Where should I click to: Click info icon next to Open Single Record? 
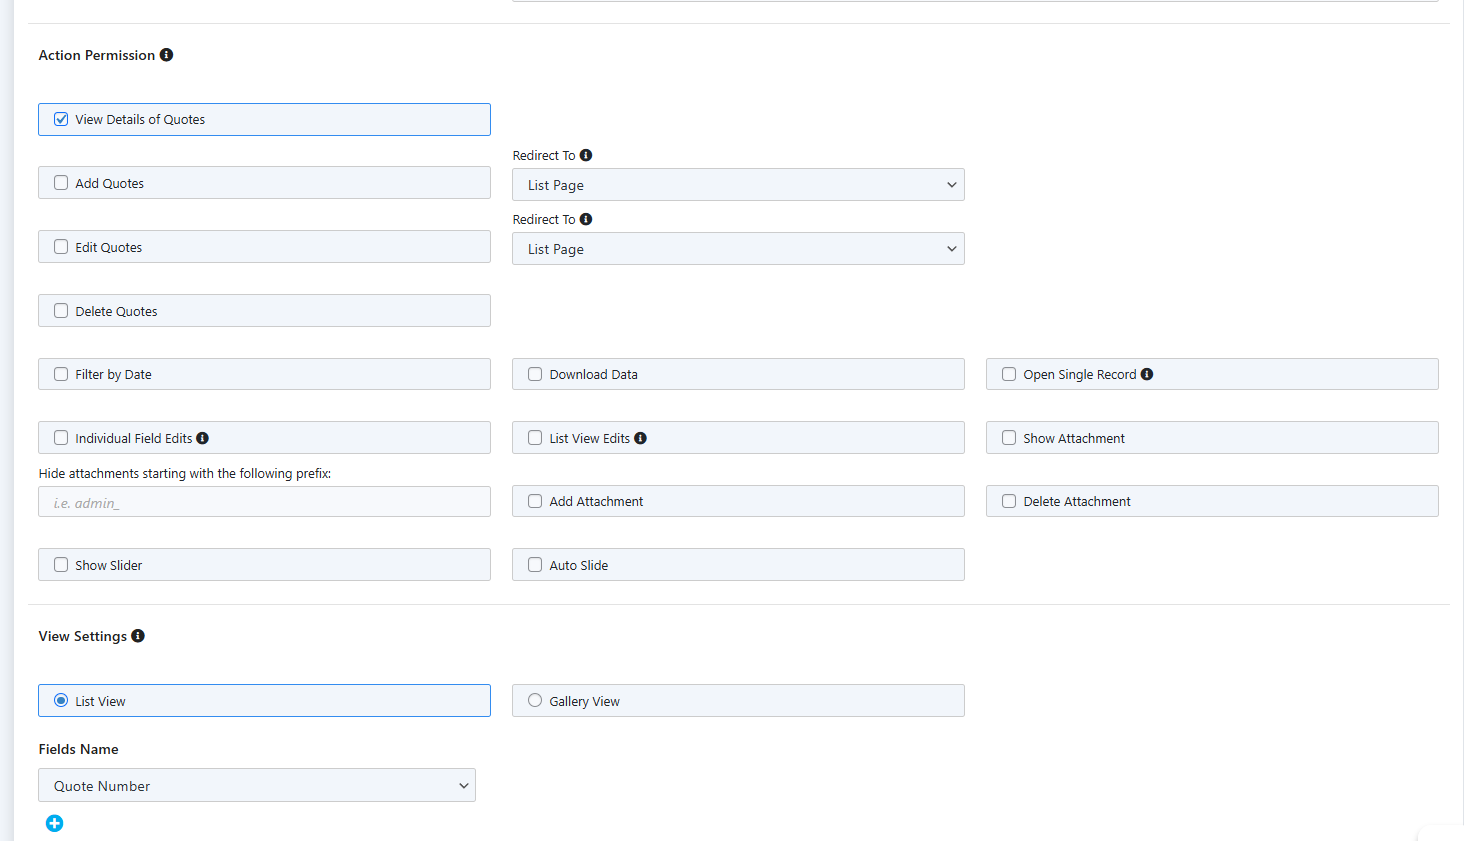[x=1147, y=374]
